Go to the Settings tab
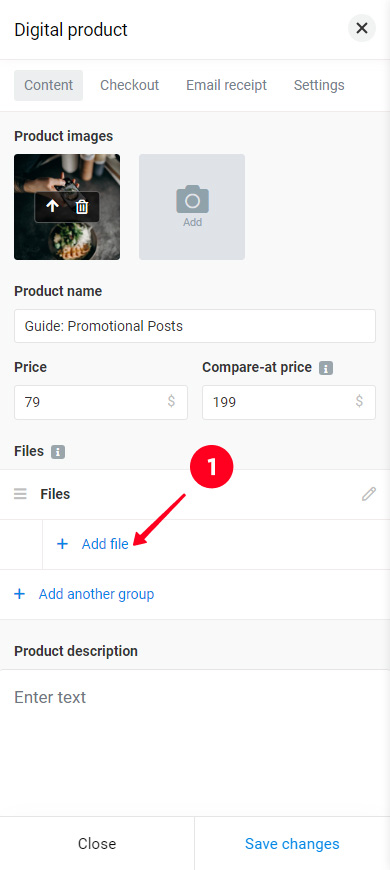 (319, 85)
